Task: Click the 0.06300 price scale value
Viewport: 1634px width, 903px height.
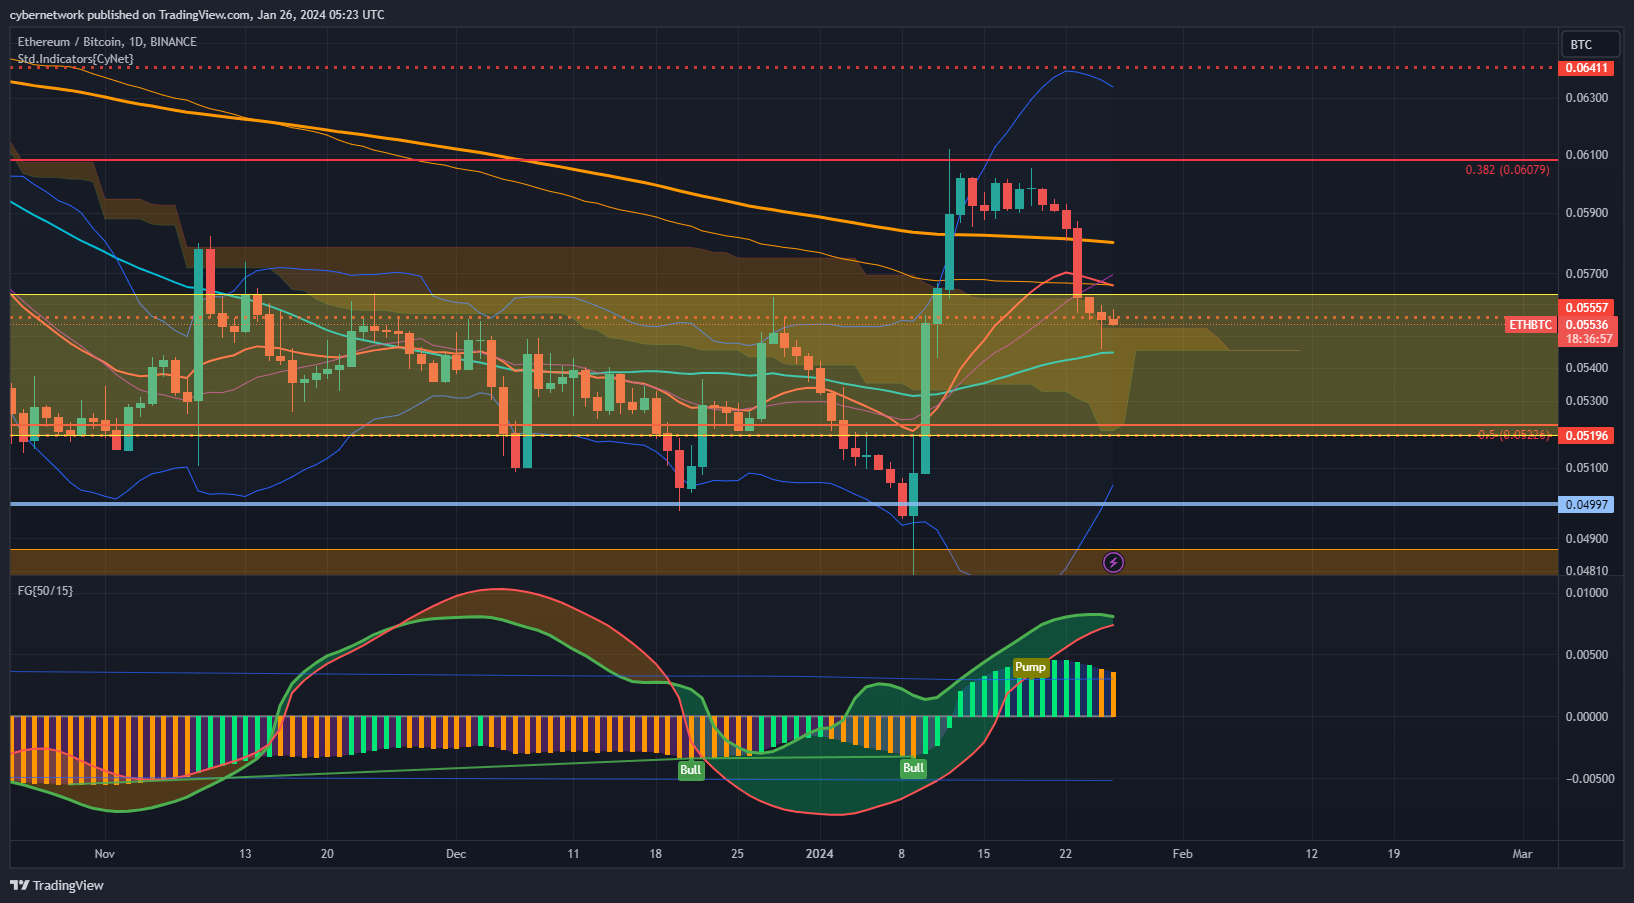Action: coord(1587,98)
